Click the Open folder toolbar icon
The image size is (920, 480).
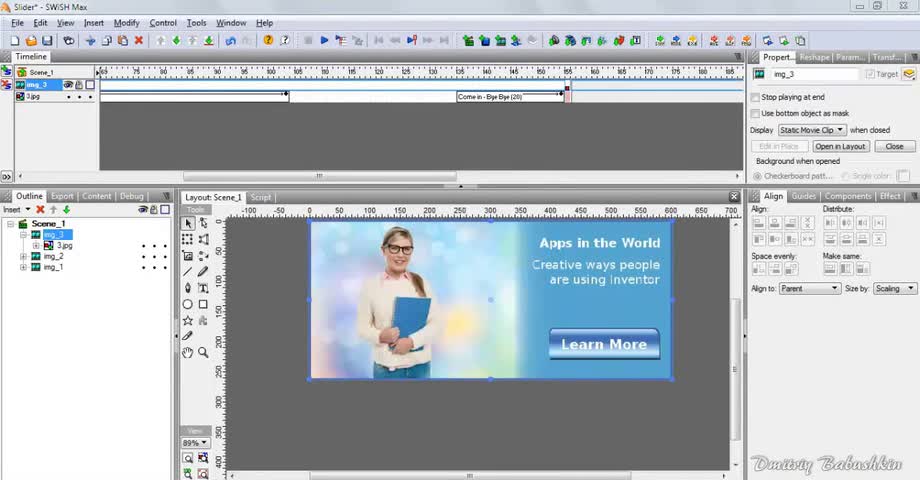pyautogui.click(x=31, y=40)
